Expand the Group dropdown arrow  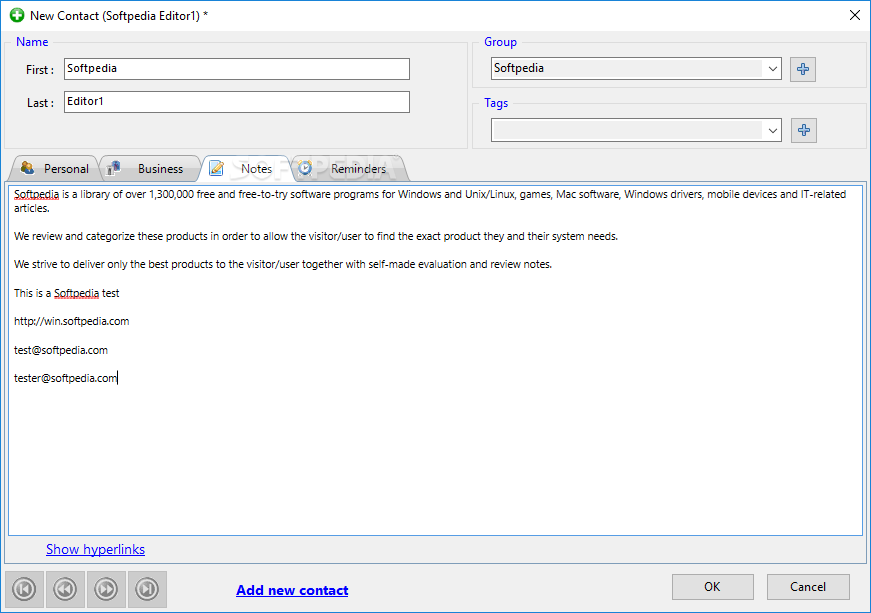click(772, 69)
